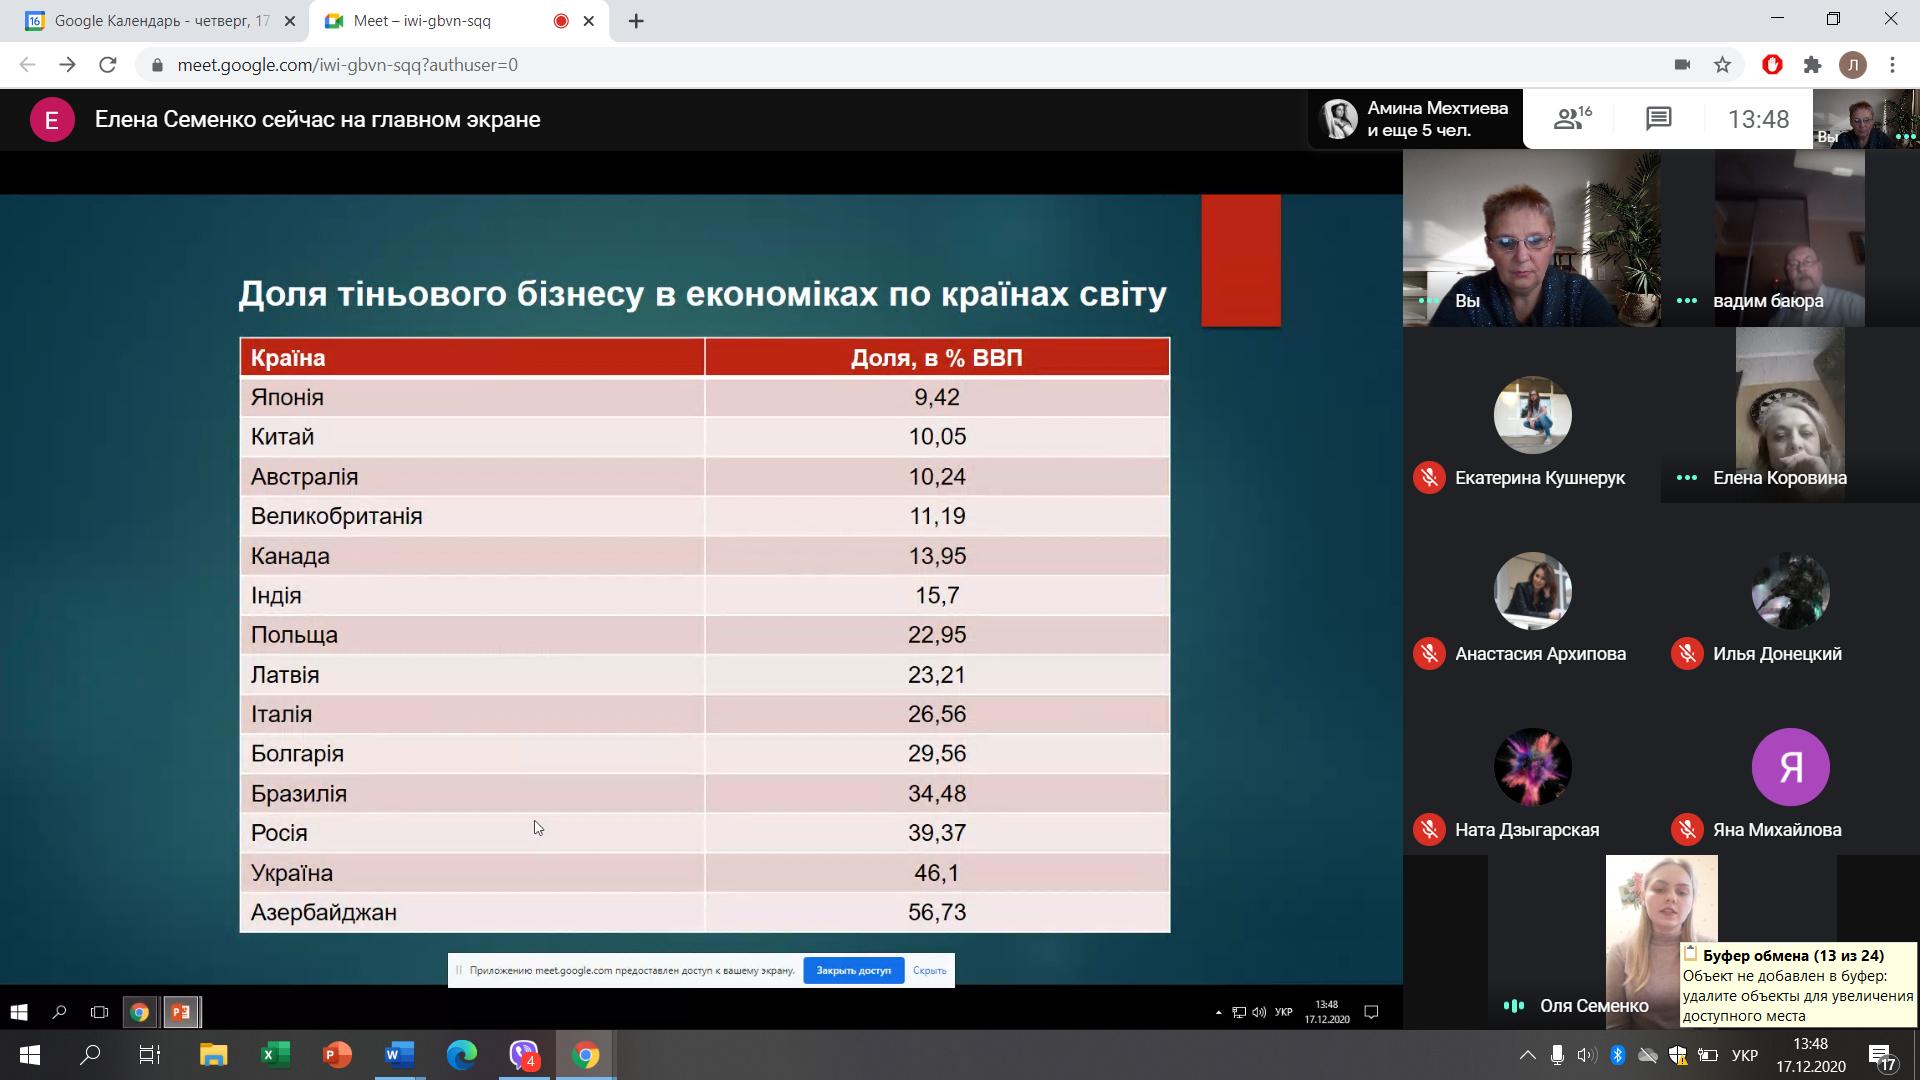Image resolution: width=1920 pixels, height=1080 pixels.
Task: Switch to Google Календарь tab
Action: click(x=160, y=21)
